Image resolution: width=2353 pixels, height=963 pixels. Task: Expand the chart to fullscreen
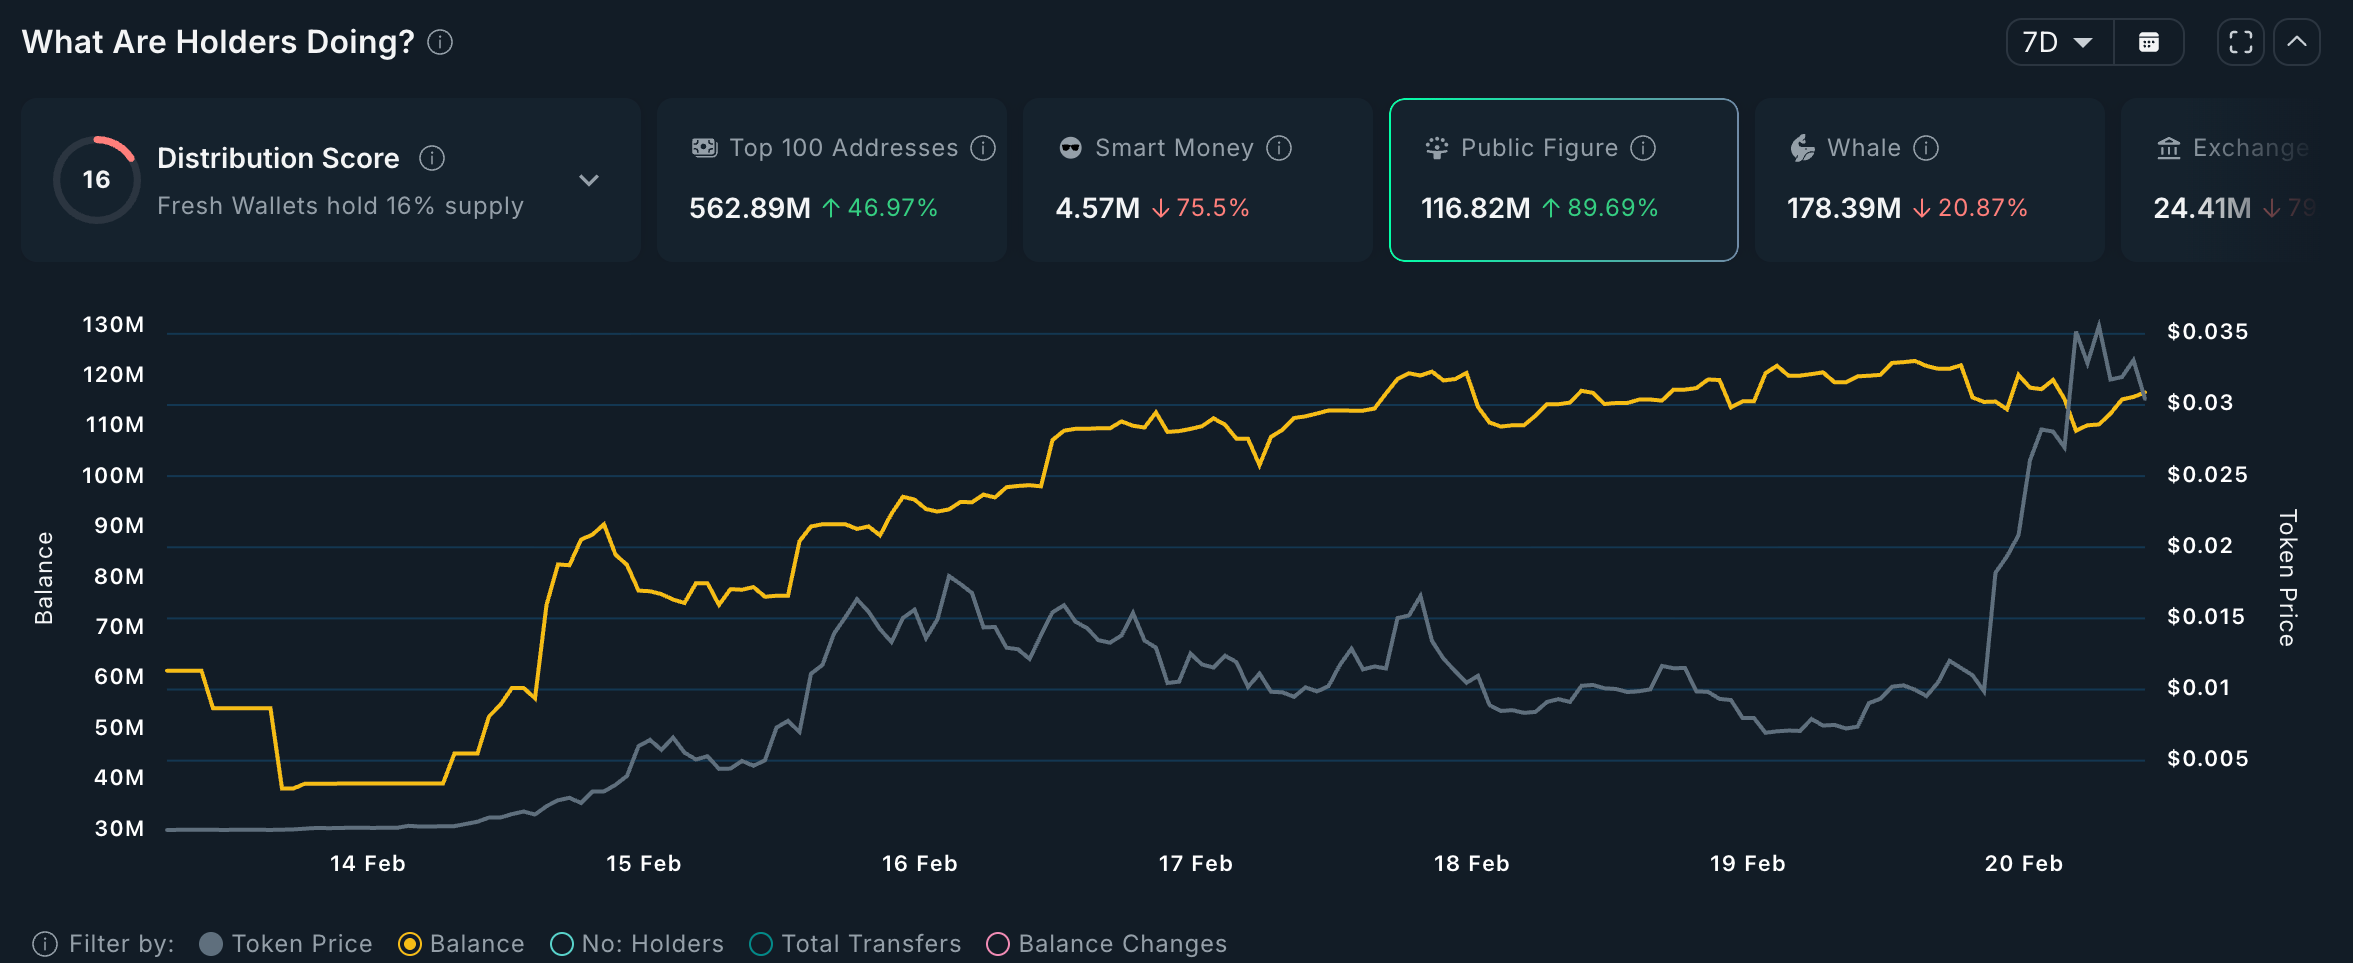tap(2240, 42)
